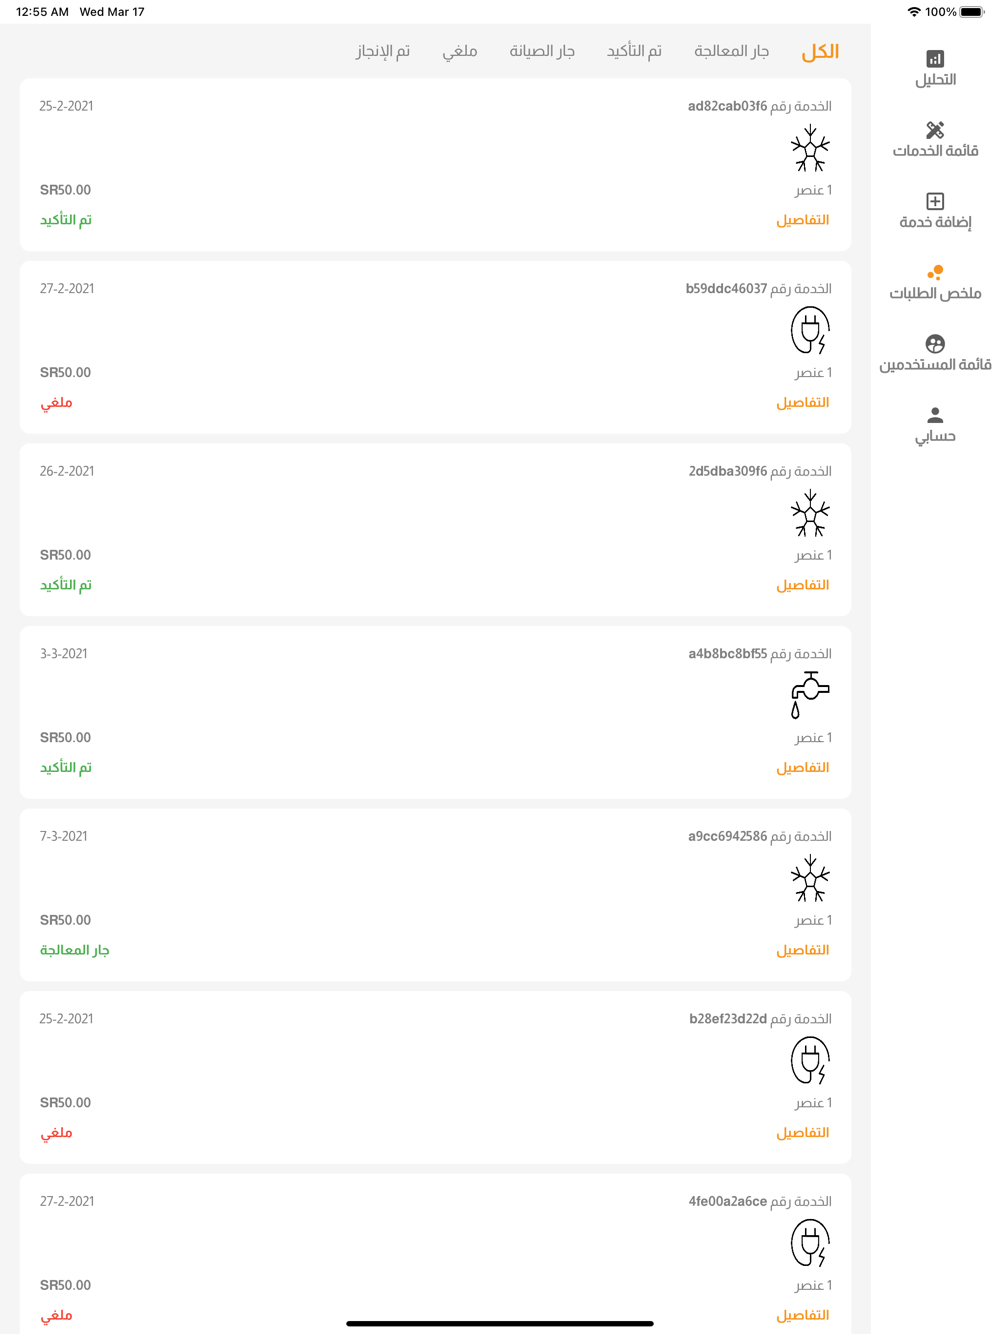Select إضافة خدمة plus icon
The width and height of the screenshot is (1000, 1334).
(x=935, y=201)
